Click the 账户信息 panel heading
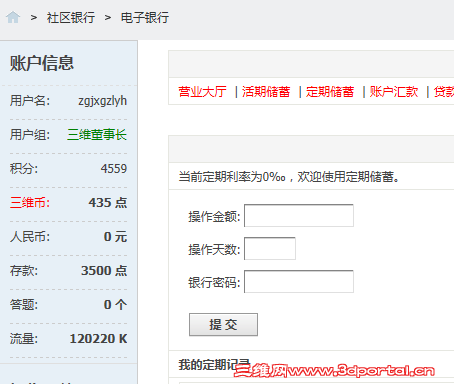The height and width of the screenshot is (384, 454). (42, 63)
